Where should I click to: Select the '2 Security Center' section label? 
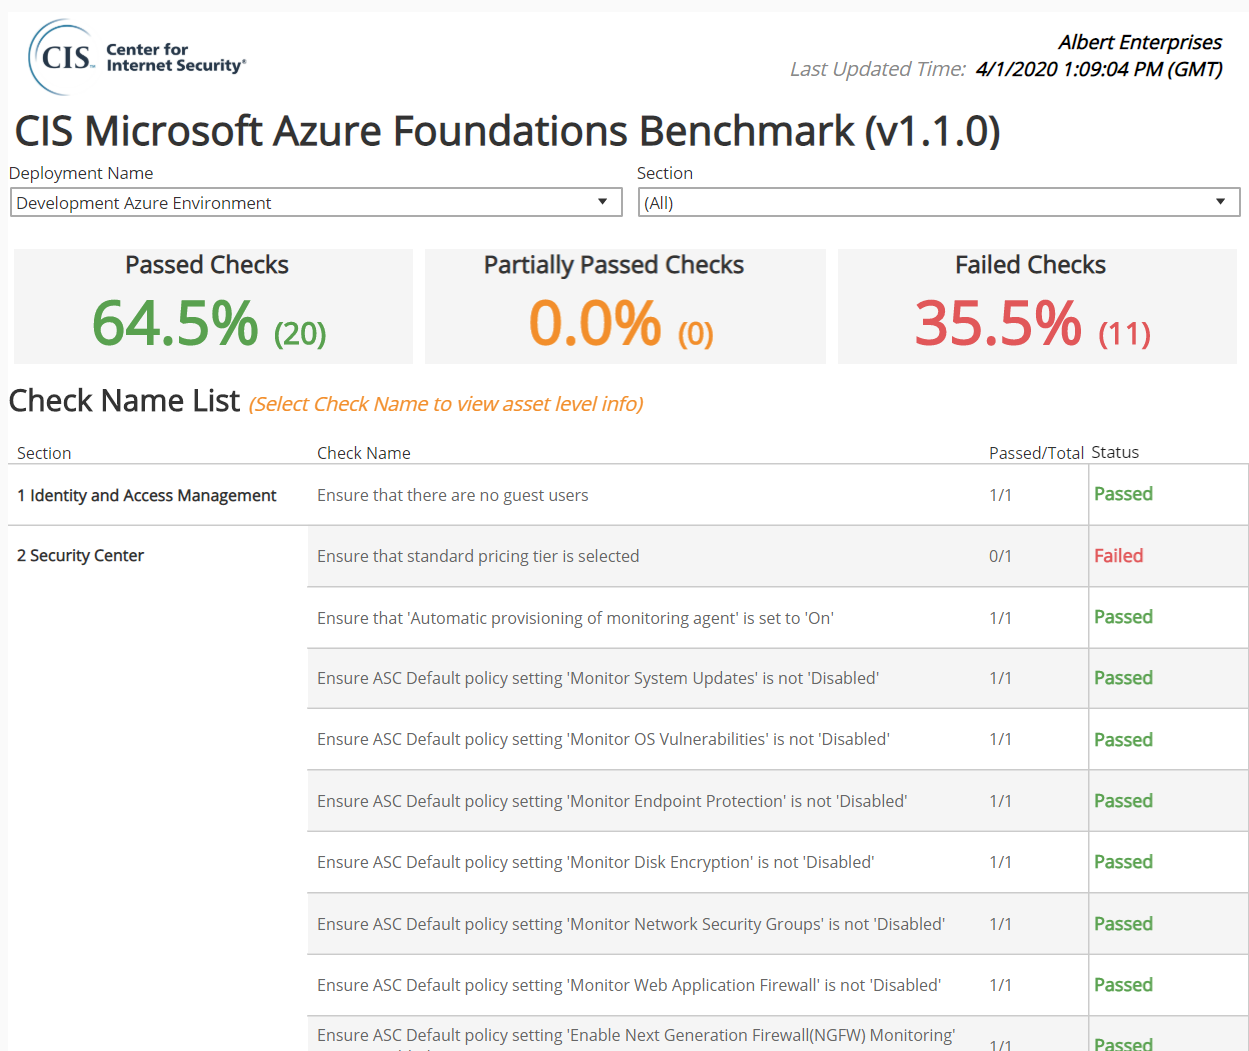pos(80,555)
